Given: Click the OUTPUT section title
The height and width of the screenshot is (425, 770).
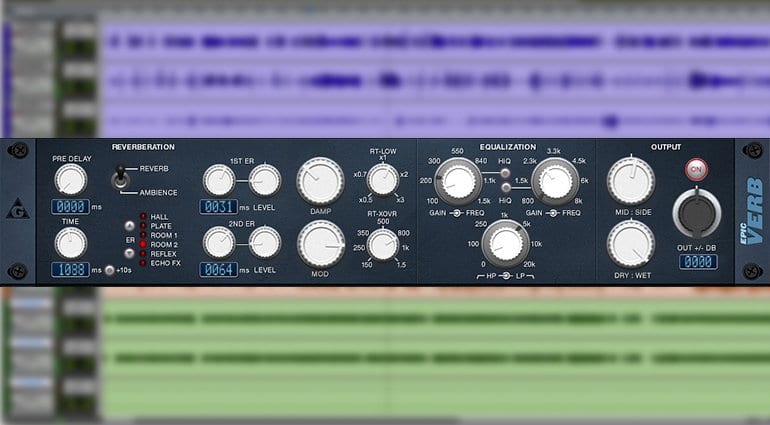Looking at the screenshot, I should pyautogui.click(x=666, y=147).
